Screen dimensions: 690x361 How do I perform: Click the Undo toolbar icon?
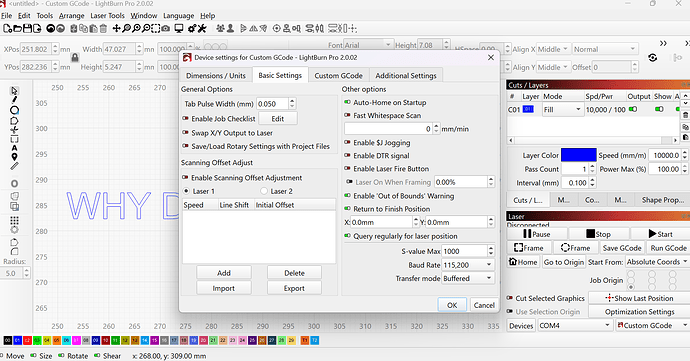[51, 29]
